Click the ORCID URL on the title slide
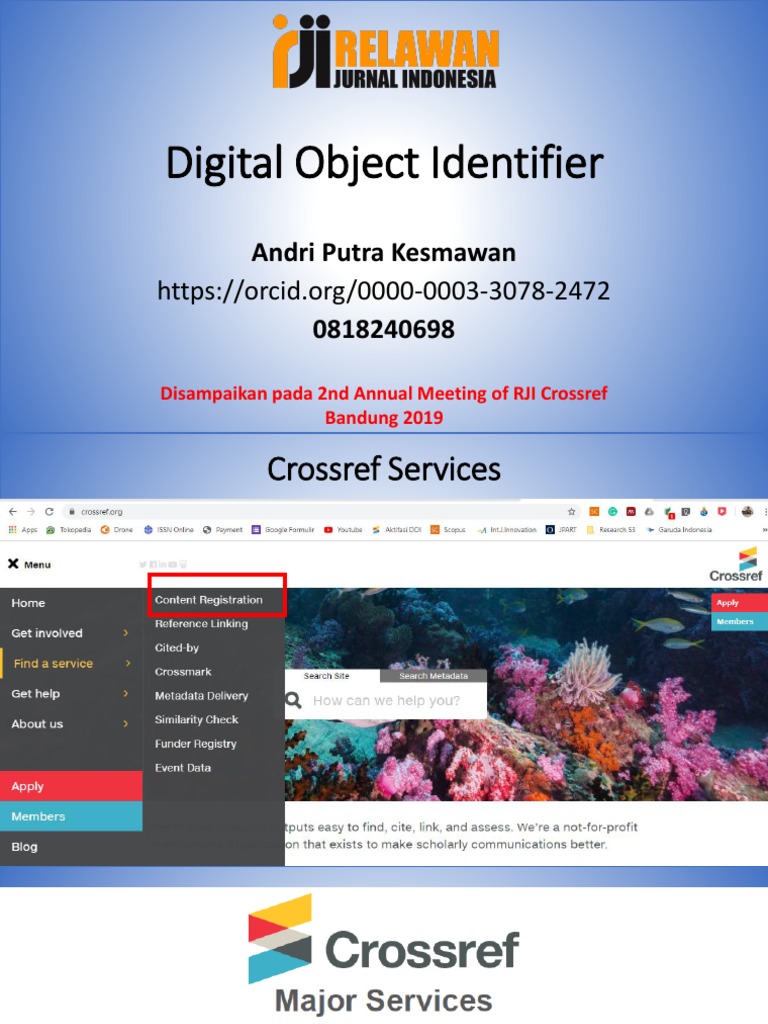768x1024 pixels. click(x=383, y=290)
